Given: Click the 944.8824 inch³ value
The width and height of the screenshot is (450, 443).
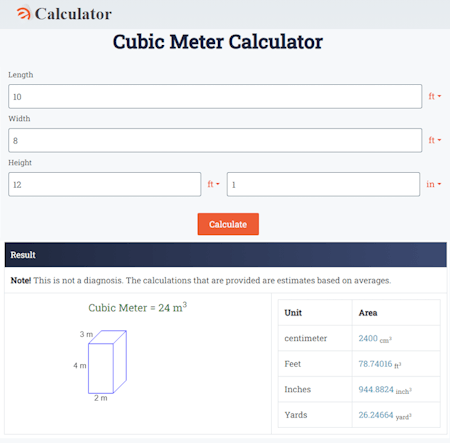Looking at the screenshot, I should click(385, 390).
